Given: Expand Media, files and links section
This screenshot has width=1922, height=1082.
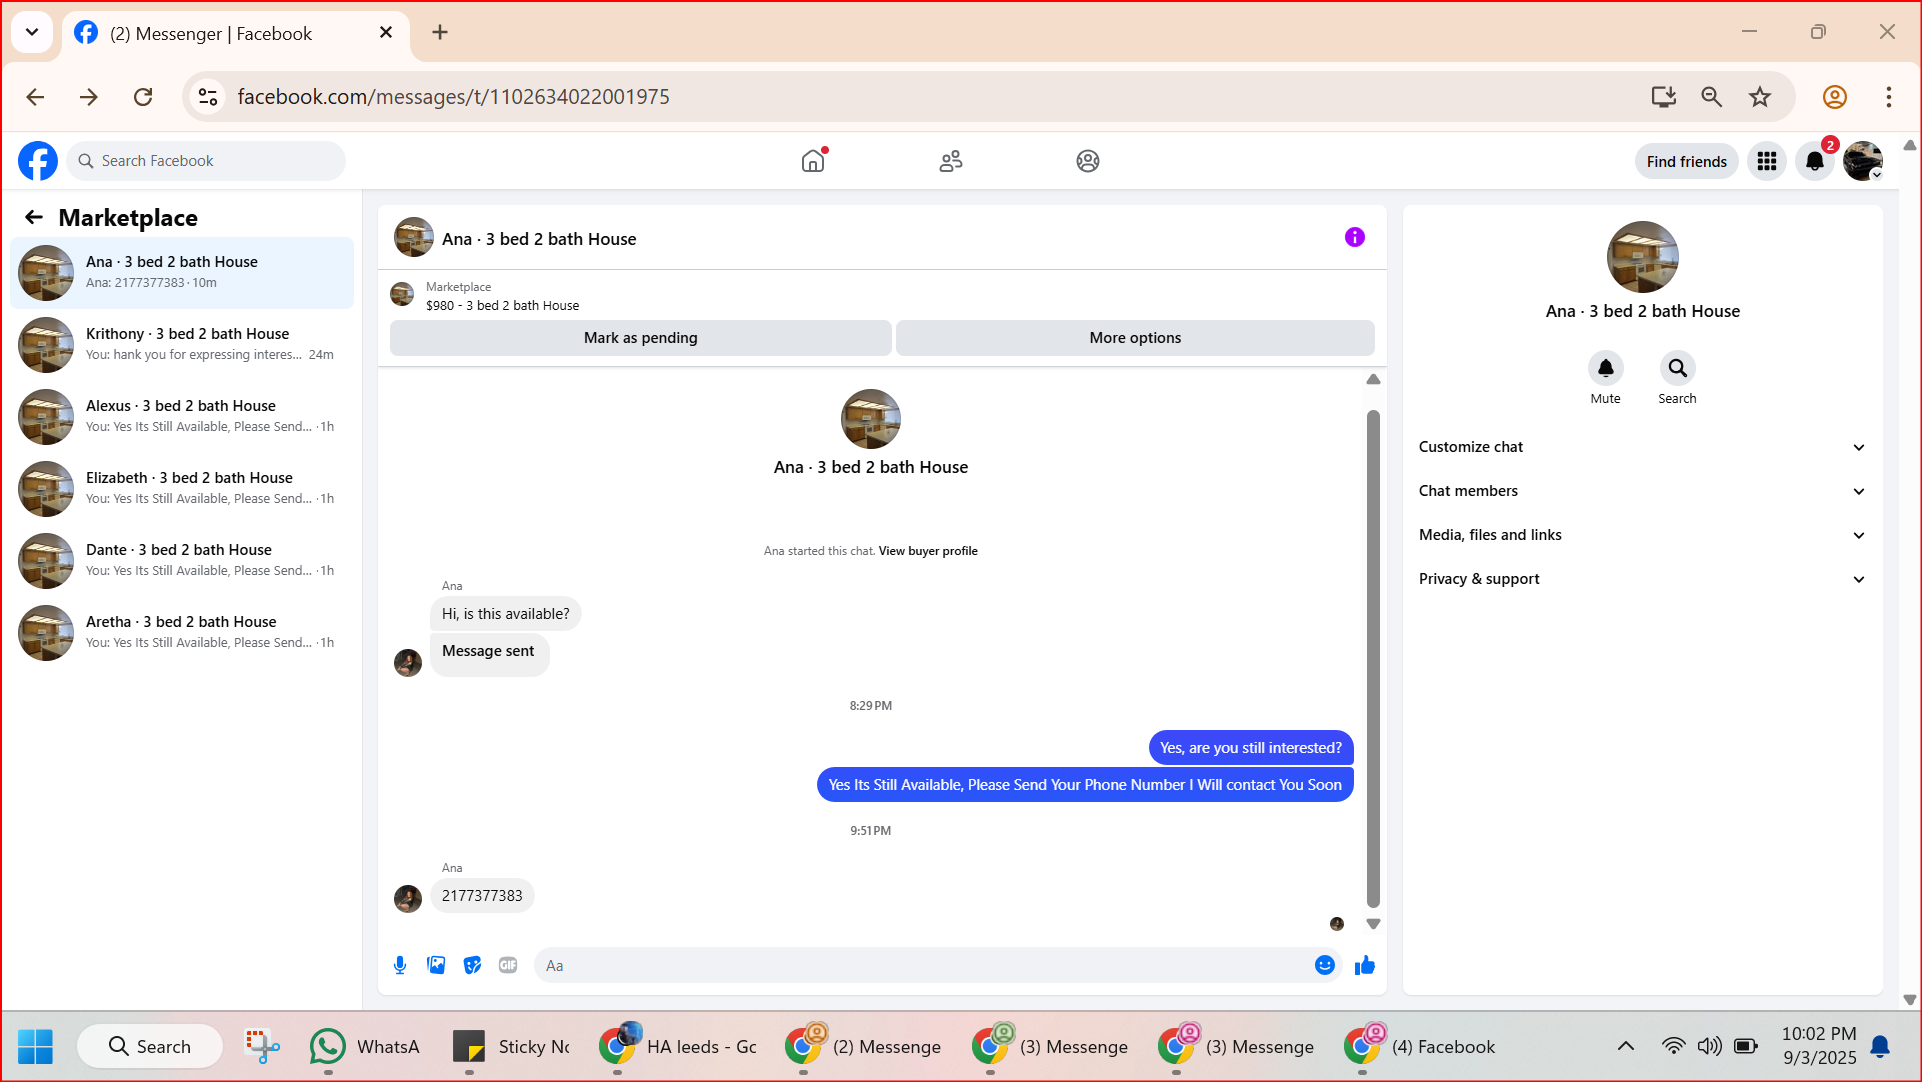Looking at the screenshot, I should click(x=1642, y=535).
